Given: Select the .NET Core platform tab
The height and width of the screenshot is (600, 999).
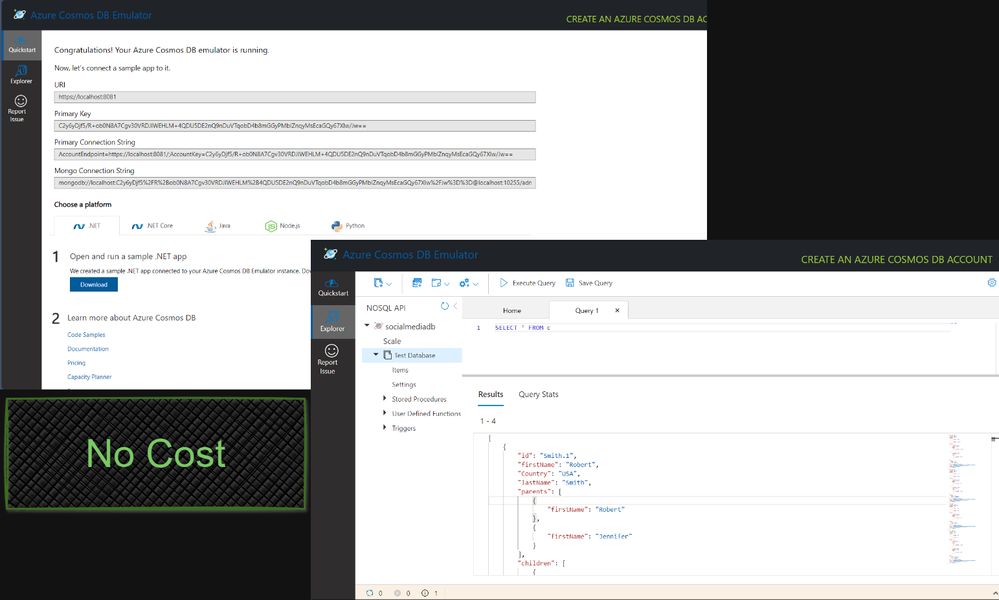Looking at the screenshot, I should tap(152, 225).
